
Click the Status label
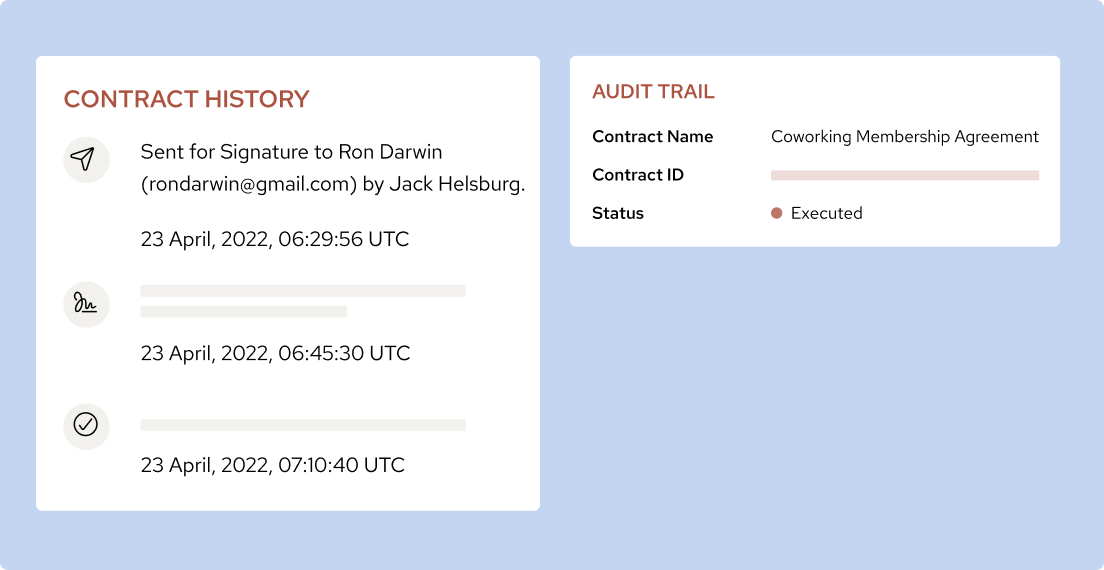tap(618, 213)
